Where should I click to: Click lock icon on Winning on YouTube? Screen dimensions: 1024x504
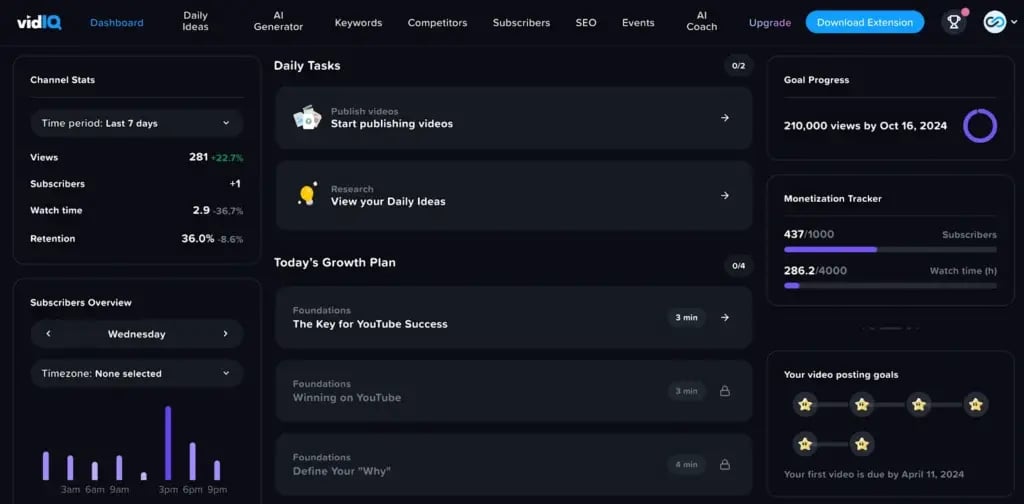[725, 391]
